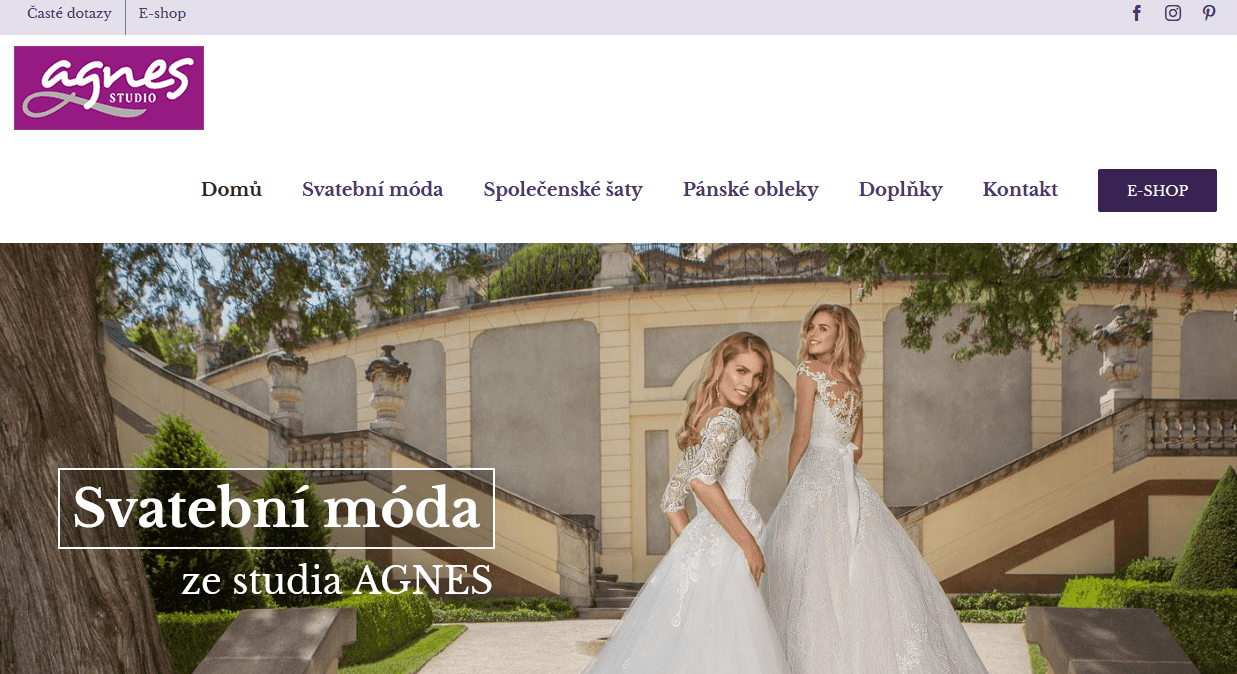Click the 'ze studia AGNES' hero subtitle

337,581
